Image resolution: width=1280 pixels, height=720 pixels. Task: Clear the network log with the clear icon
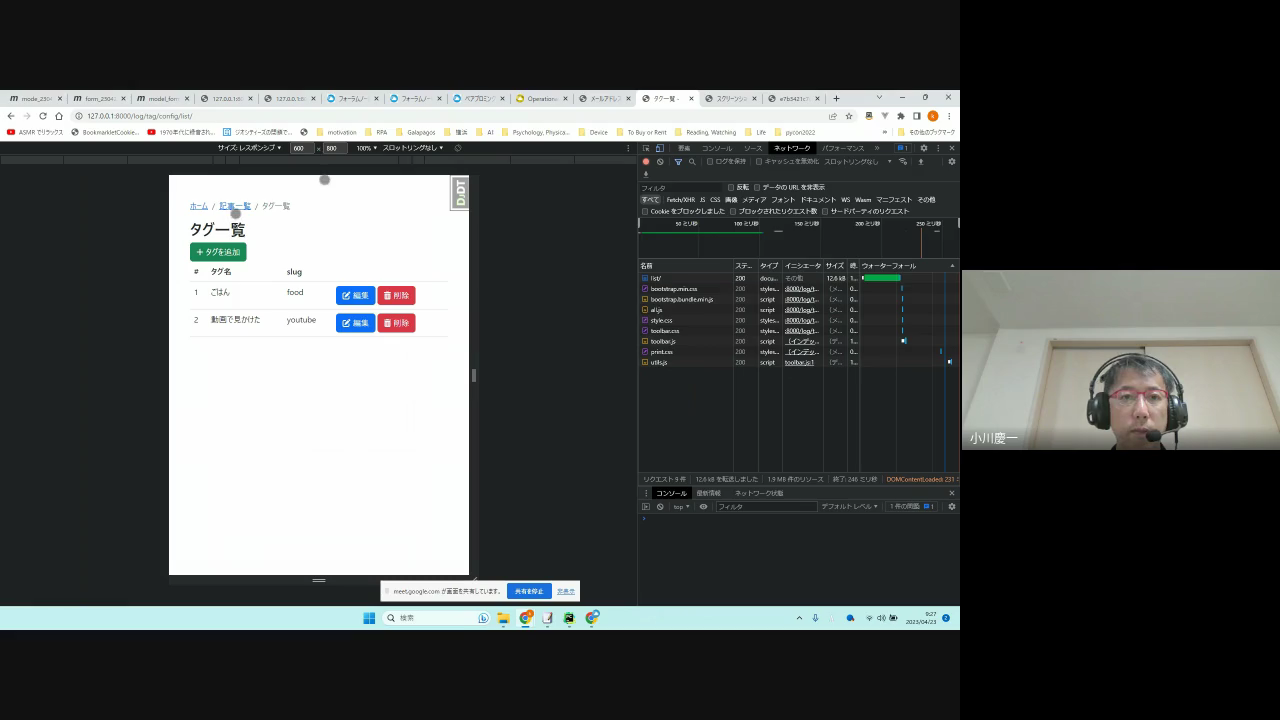pos(660,161)
